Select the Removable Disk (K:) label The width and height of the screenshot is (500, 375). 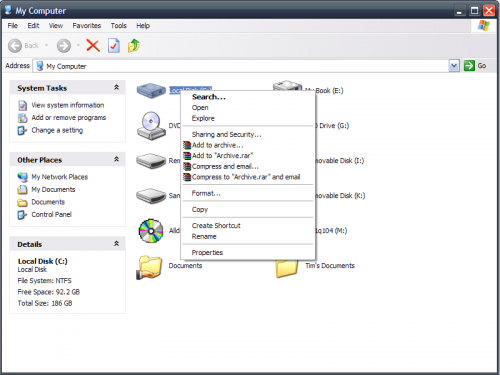340,196
